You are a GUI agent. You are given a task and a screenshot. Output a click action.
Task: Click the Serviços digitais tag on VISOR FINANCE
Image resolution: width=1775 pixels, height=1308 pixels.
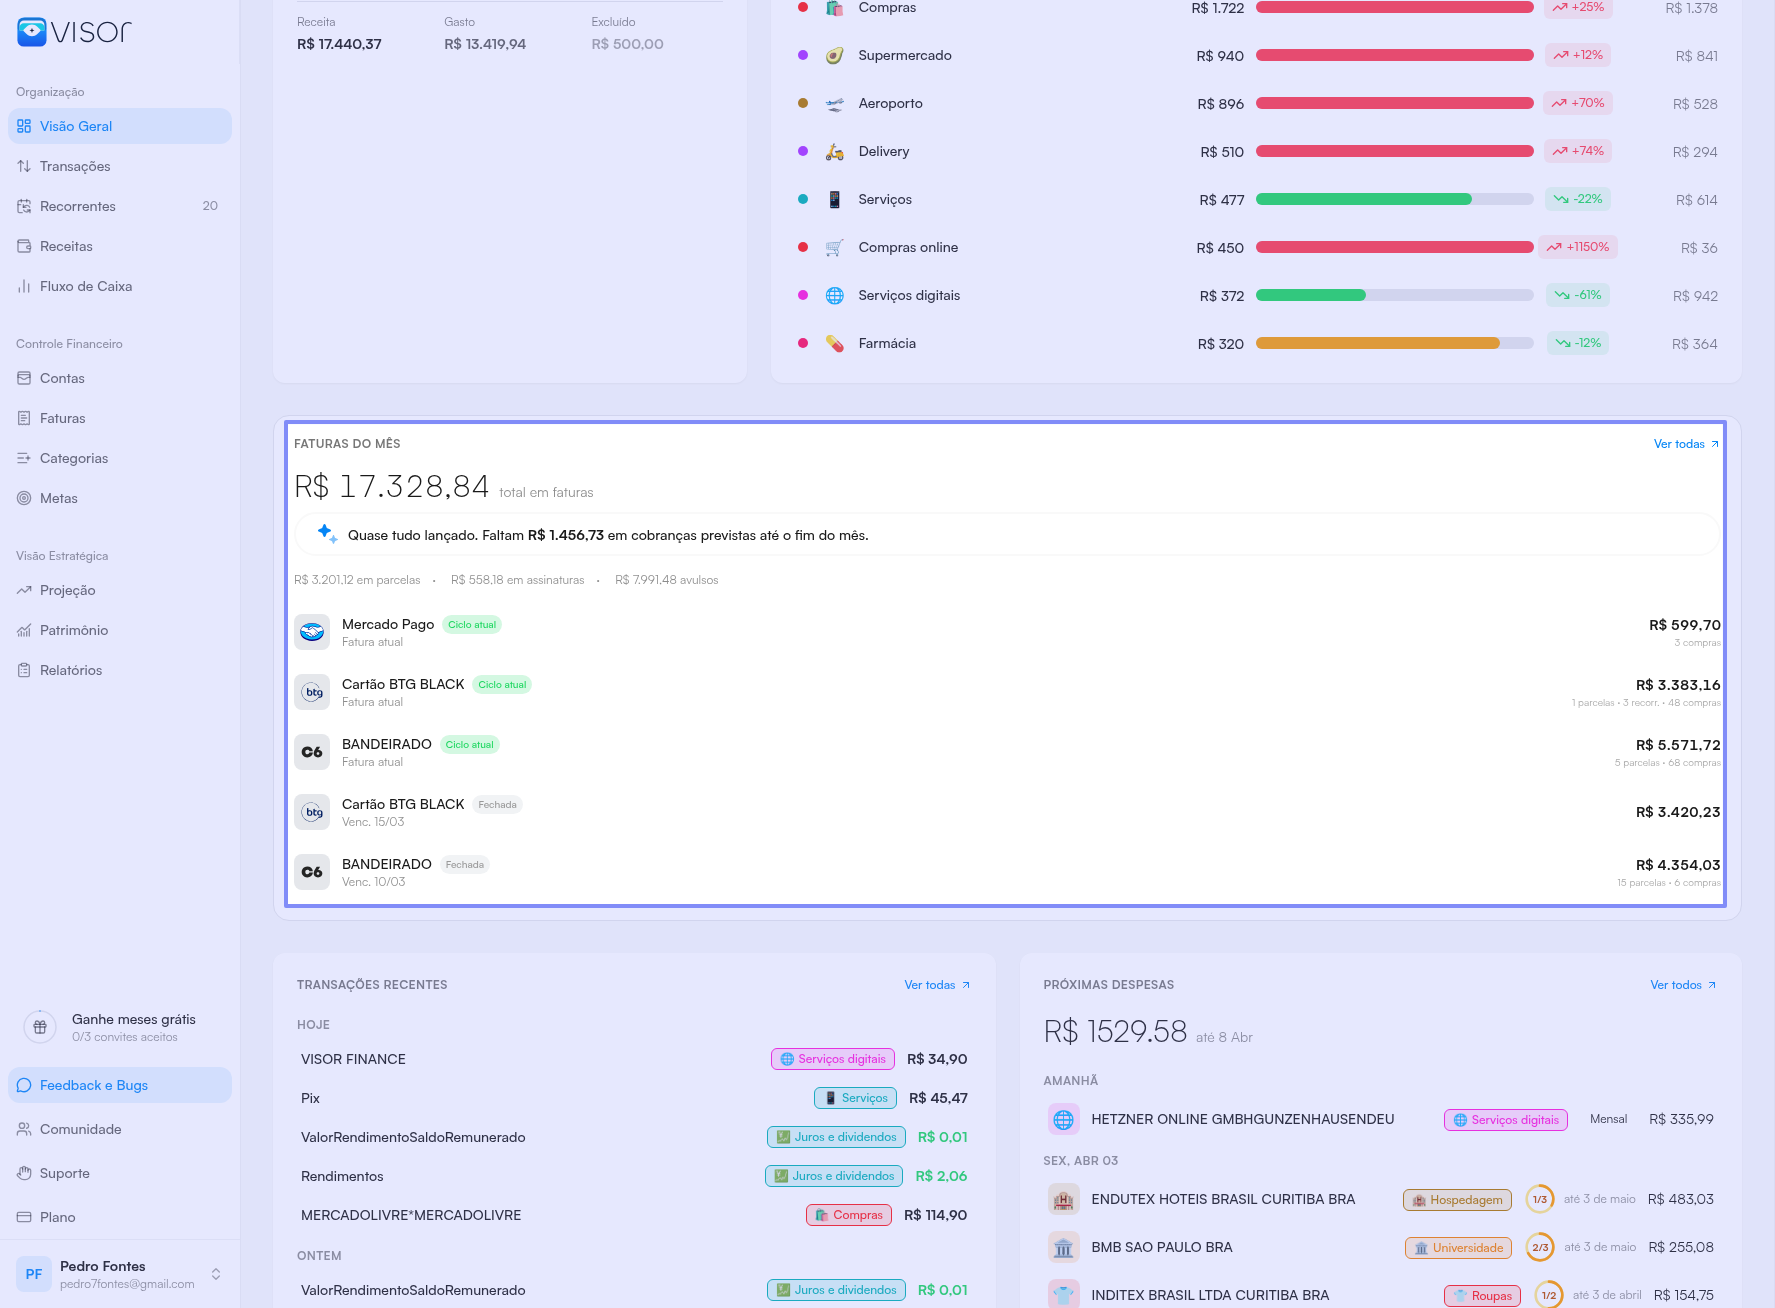click(833, 1059)
